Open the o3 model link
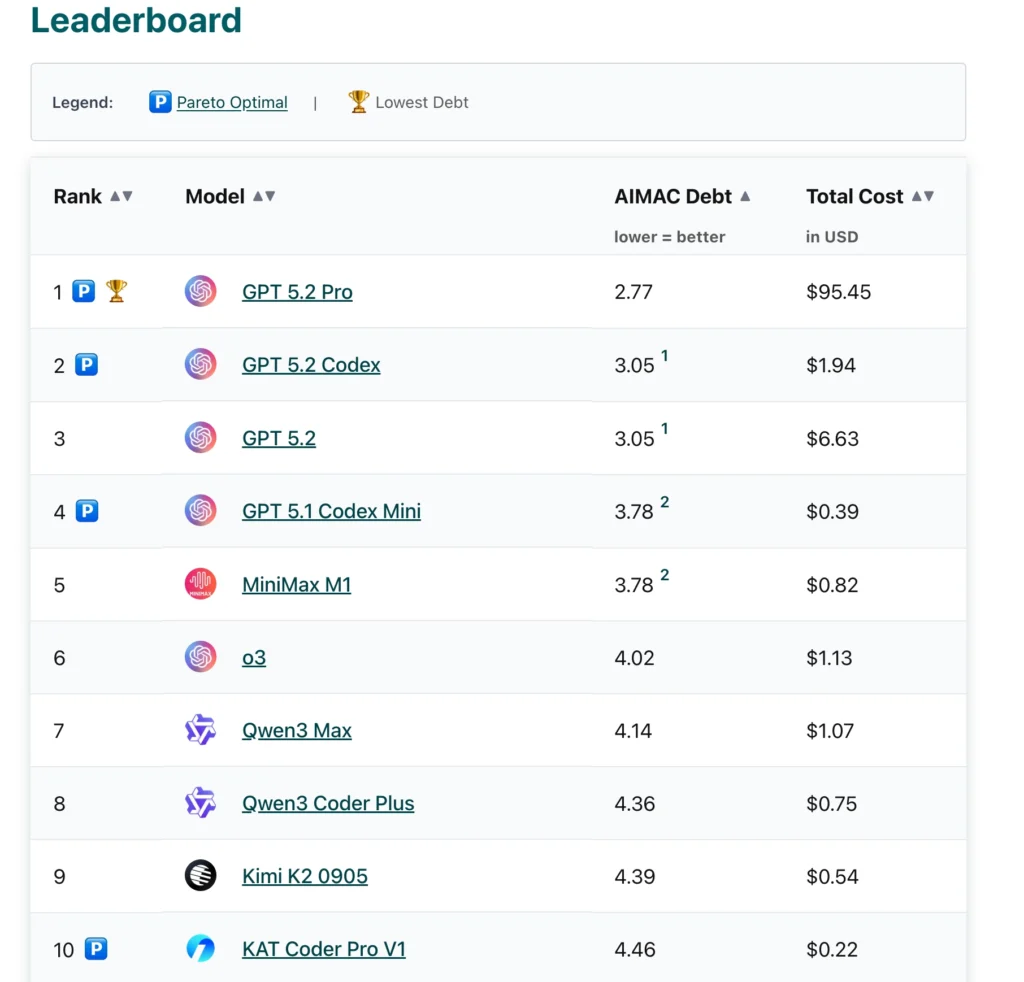Viewport: 1024px width, 982px height. point(253,657)
